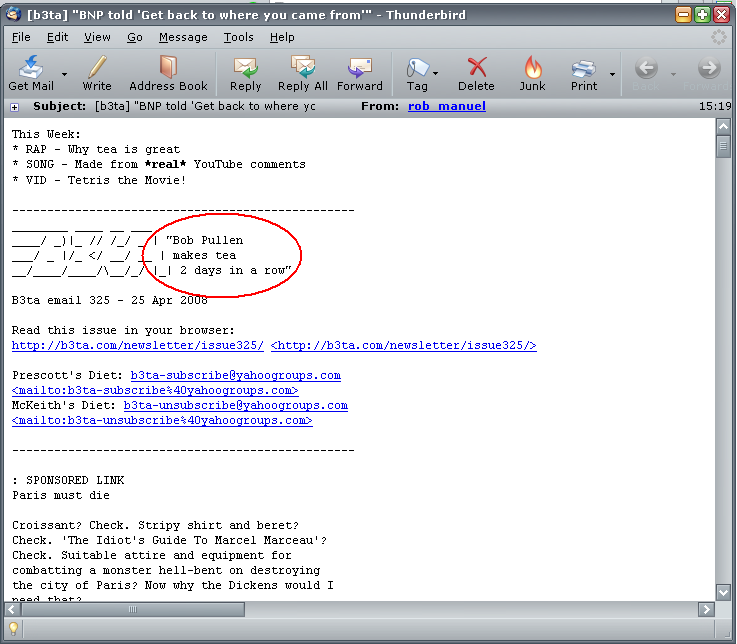Open the bracketed newsletter issue325 link
The width and height of the screenshot is (737, 644).
tap(404, 346)
